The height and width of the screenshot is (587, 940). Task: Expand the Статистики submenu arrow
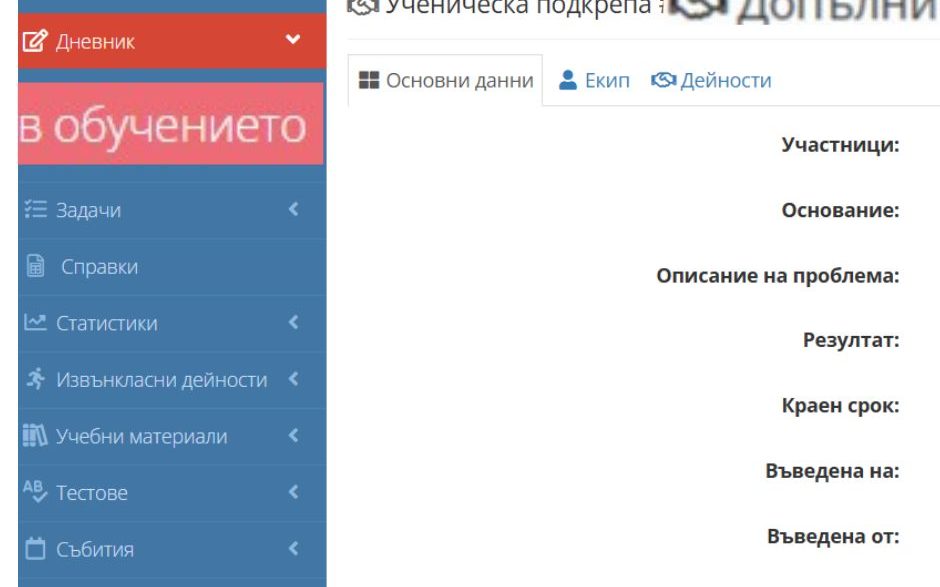click(x=293, y=323)
